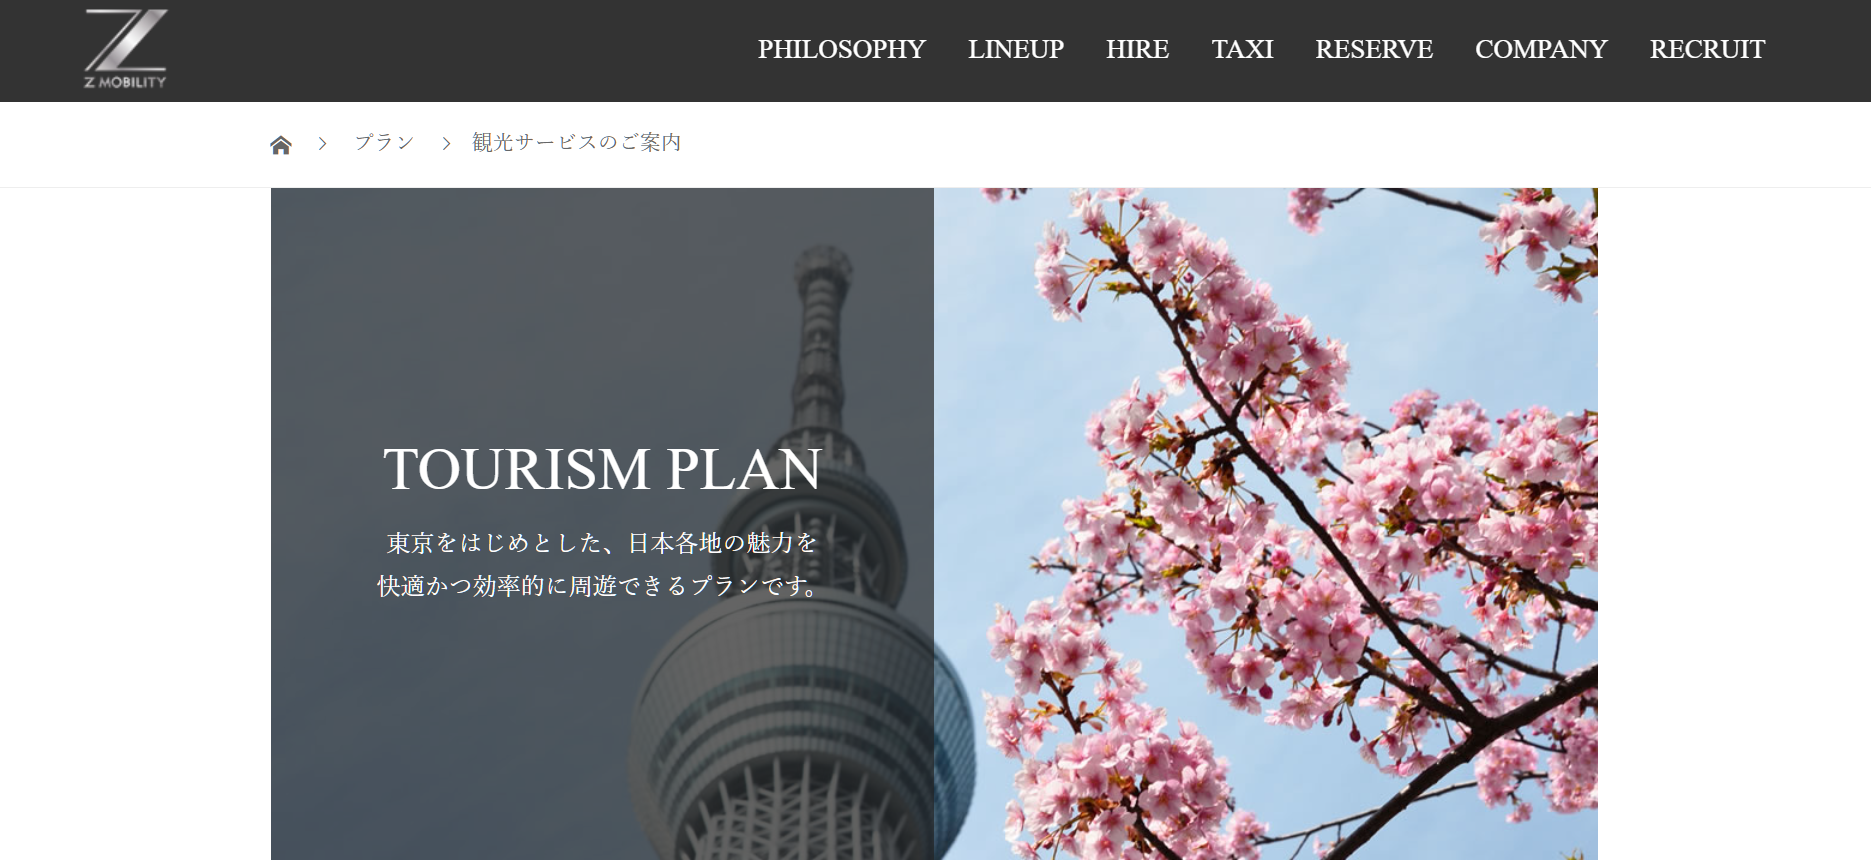Open the PHILOSOPHY menu item

pos(841,49)
